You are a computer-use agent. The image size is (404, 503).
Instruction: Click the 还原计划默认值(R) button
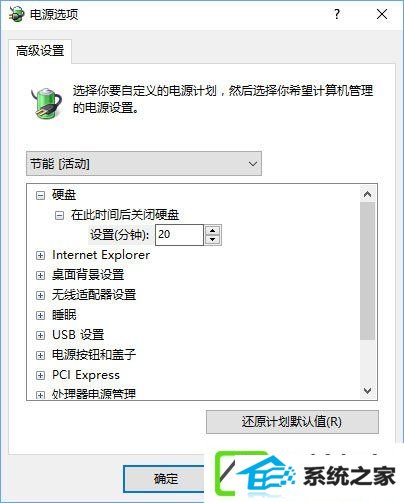(x=292, y=422)
